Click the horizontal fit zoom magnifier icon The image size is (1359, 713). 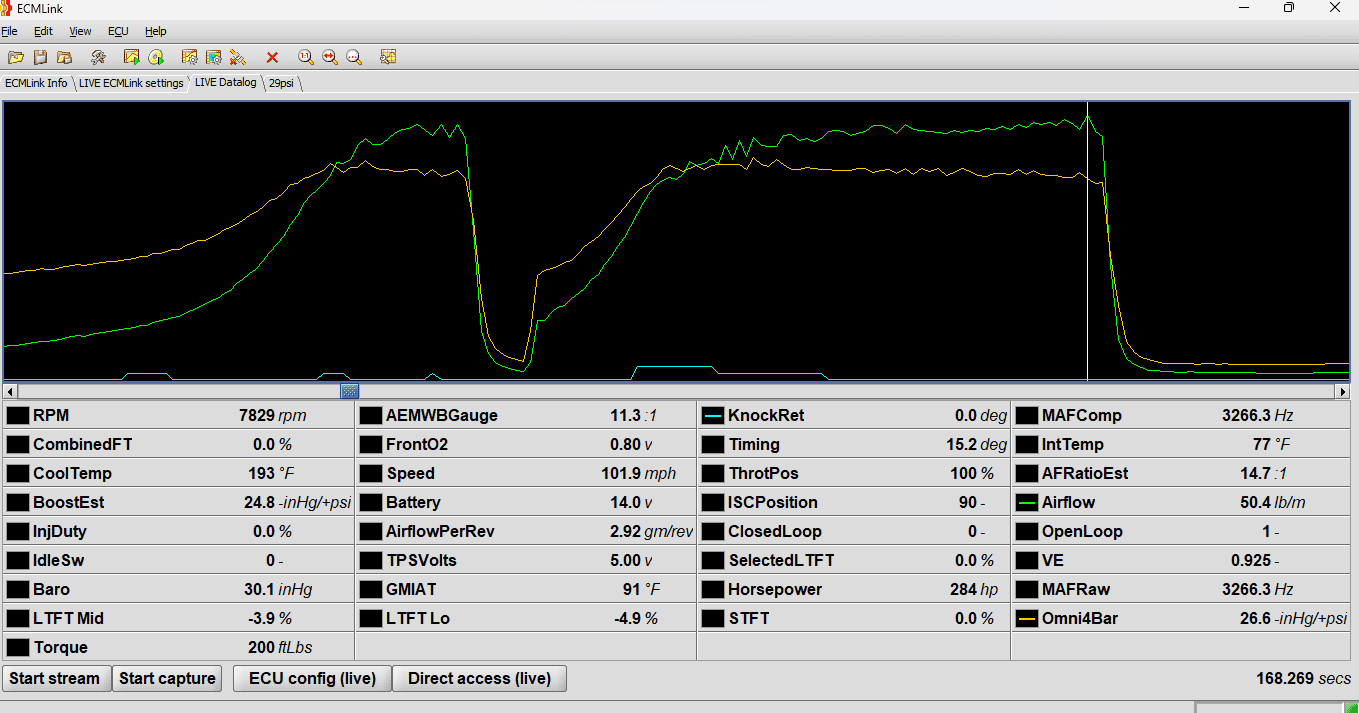[x=330, y=57]
